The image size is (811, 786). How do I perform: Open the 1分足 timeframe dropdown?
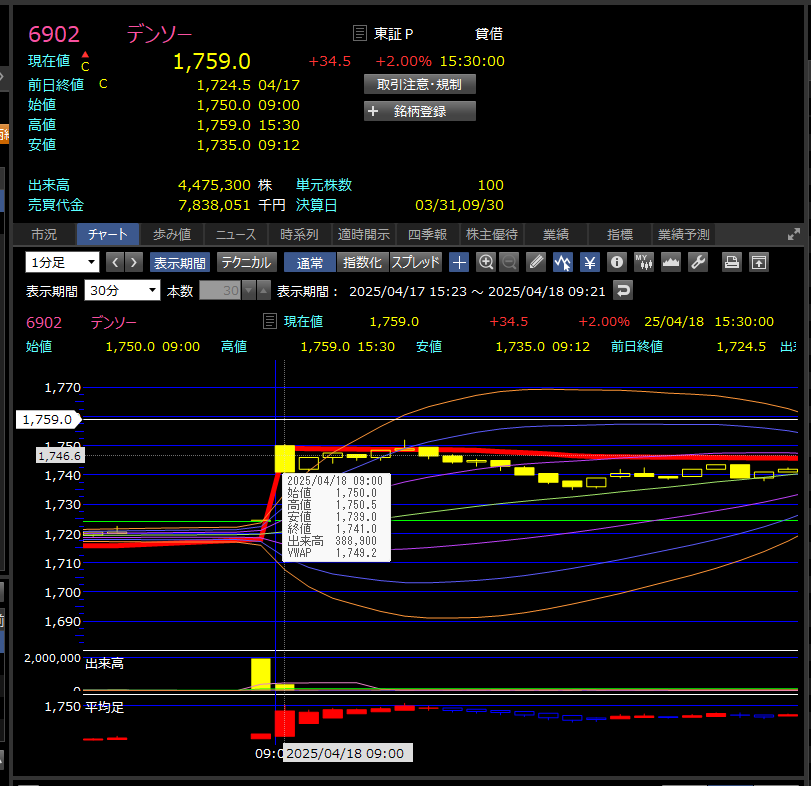(x=62, y=263)
